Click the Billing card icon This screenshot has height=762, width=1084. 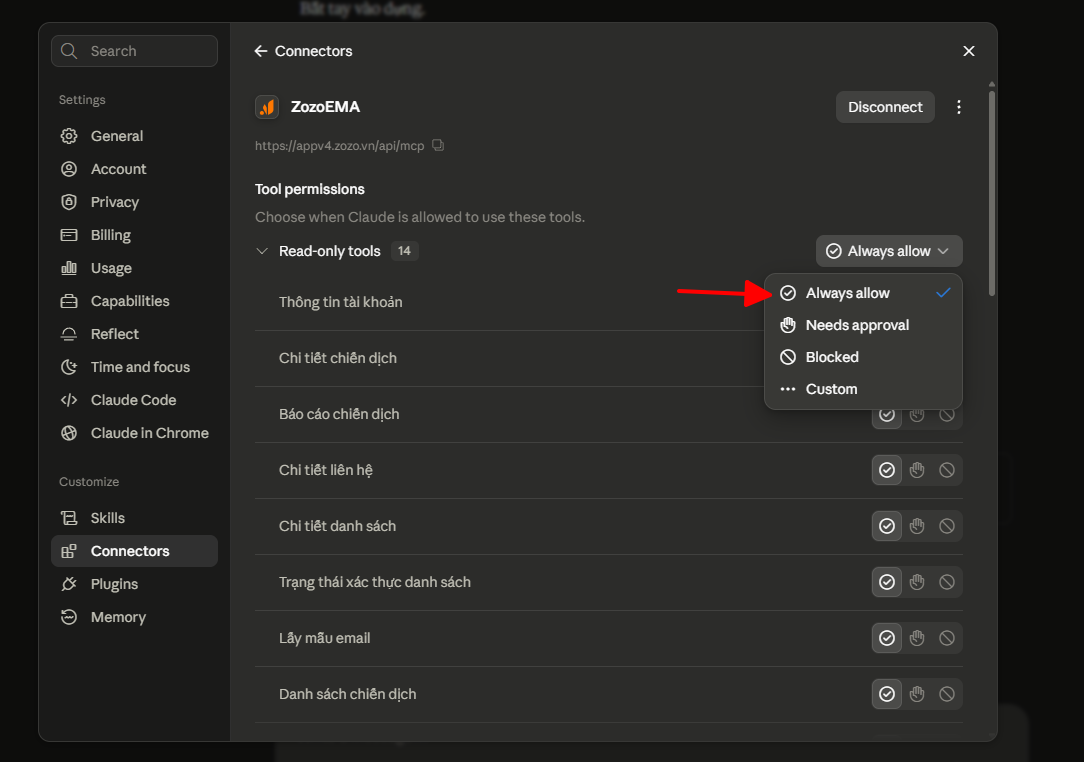click(x=69, y=235)
